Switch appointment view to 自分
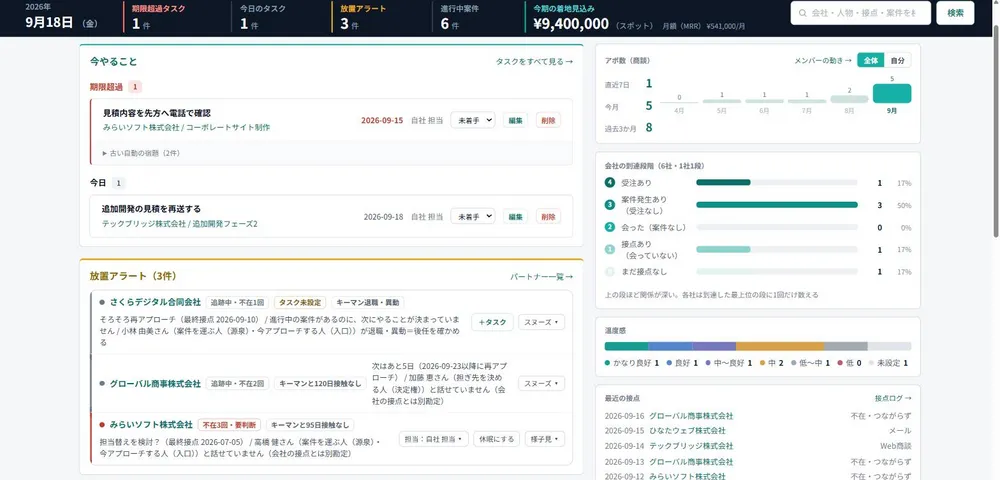This screenshot has width=1000, height=480. pos(897,61)
